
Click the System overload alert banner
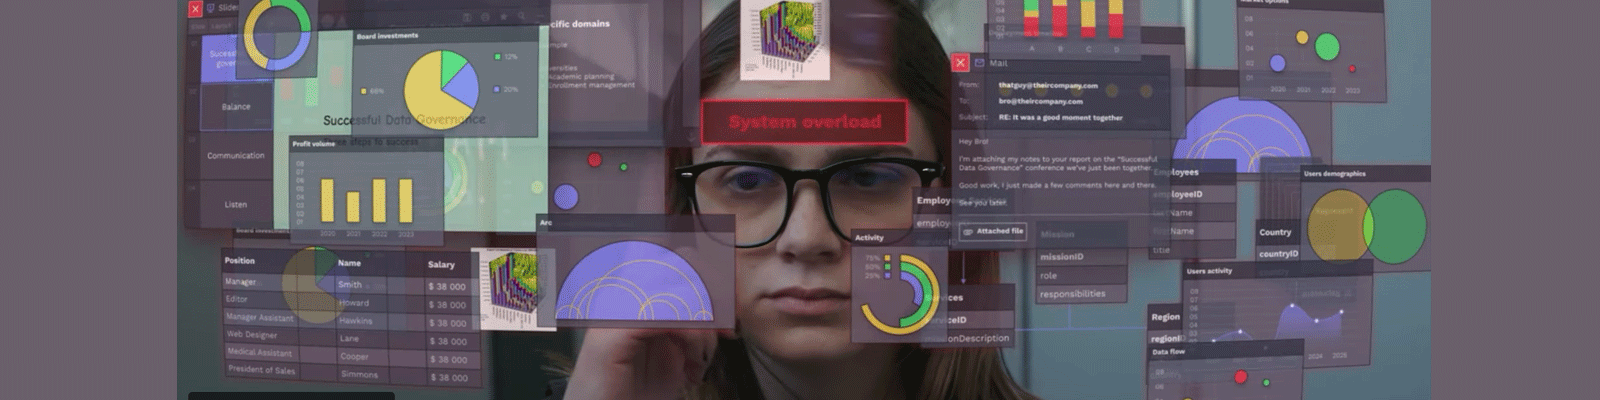coord(804,122)
